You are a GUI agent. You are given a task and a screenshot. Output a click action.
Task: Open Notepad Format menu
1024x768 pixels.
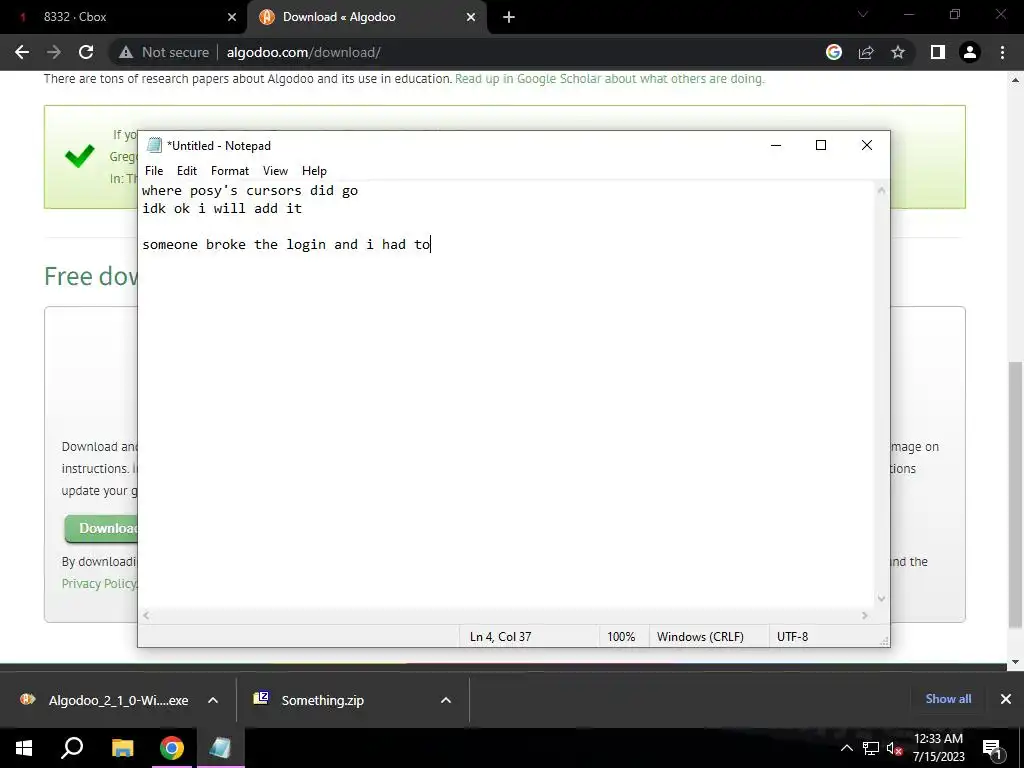(x=230, y=170)
